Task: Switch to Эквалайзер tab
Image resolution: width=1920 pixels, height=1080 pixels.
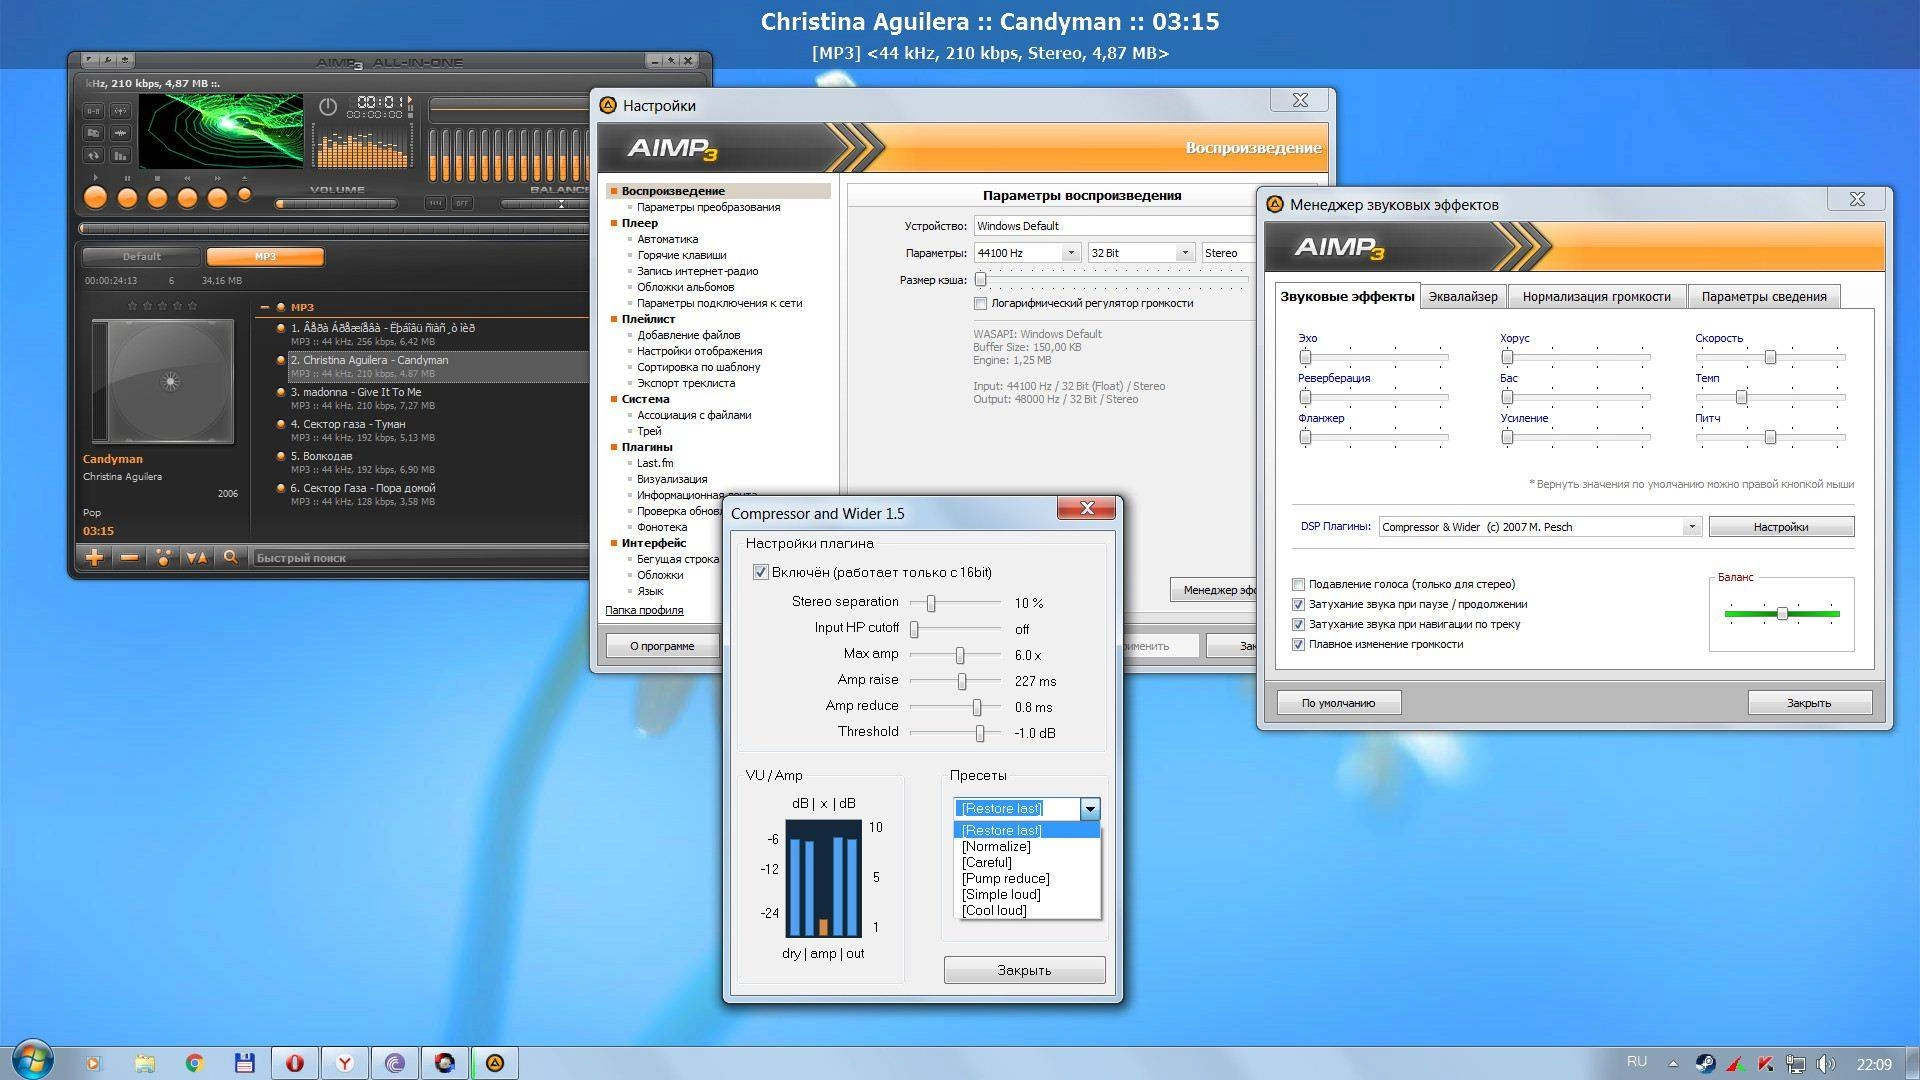Action: (1463, 297)
